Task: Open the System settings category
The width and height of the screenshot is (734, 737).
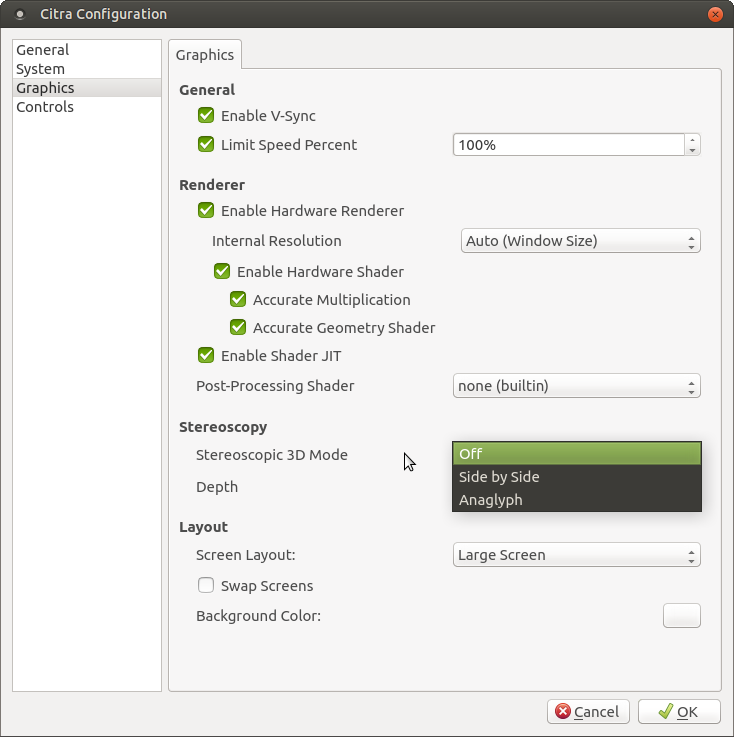Action: pos(86,69)
